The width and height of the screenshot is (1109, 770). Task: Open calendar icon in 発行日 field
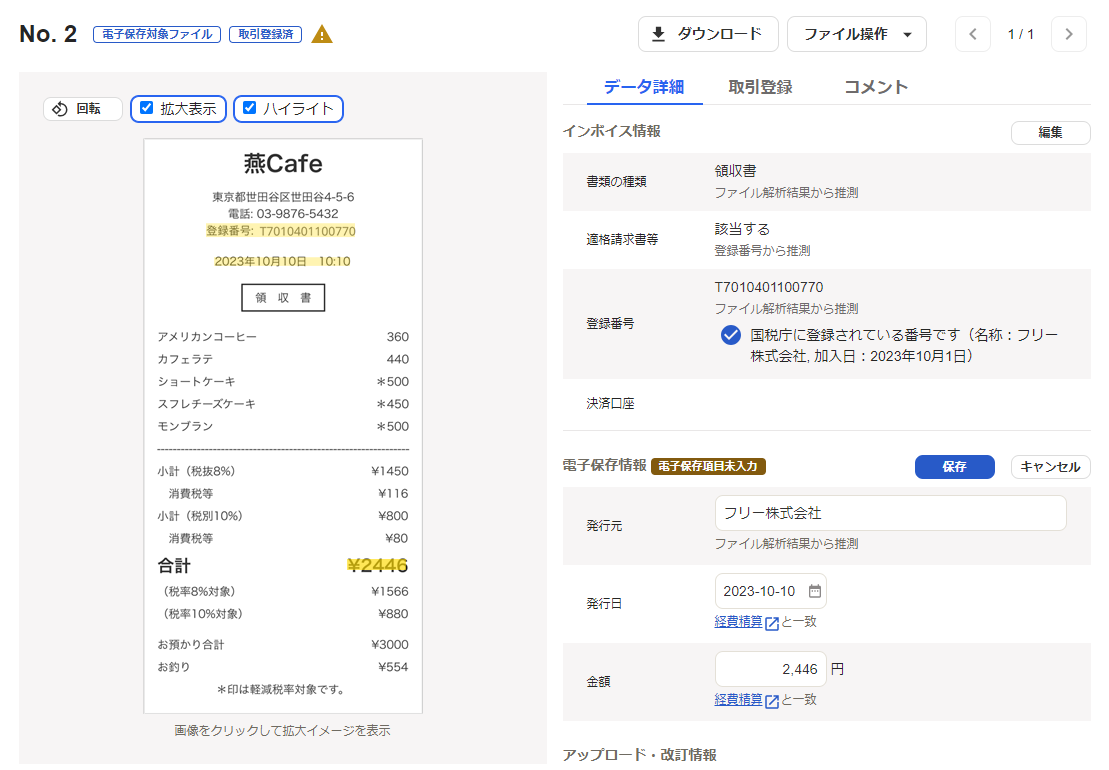tap(815, 591)
